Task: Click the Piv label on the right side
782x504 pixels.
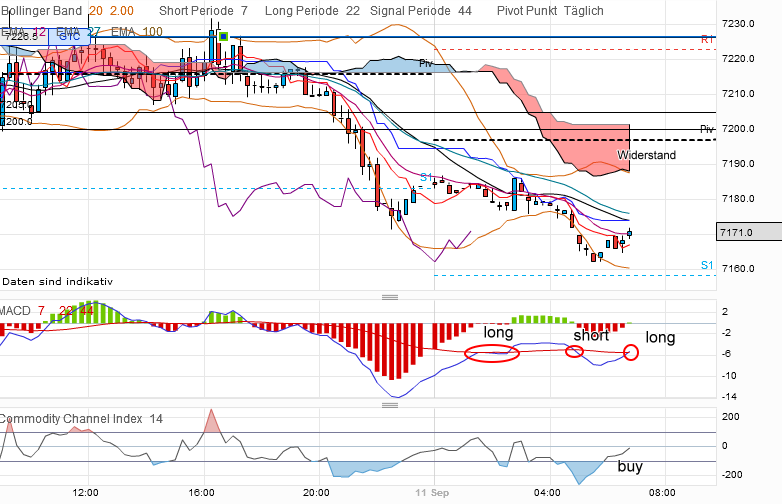Action: (707, 129)
